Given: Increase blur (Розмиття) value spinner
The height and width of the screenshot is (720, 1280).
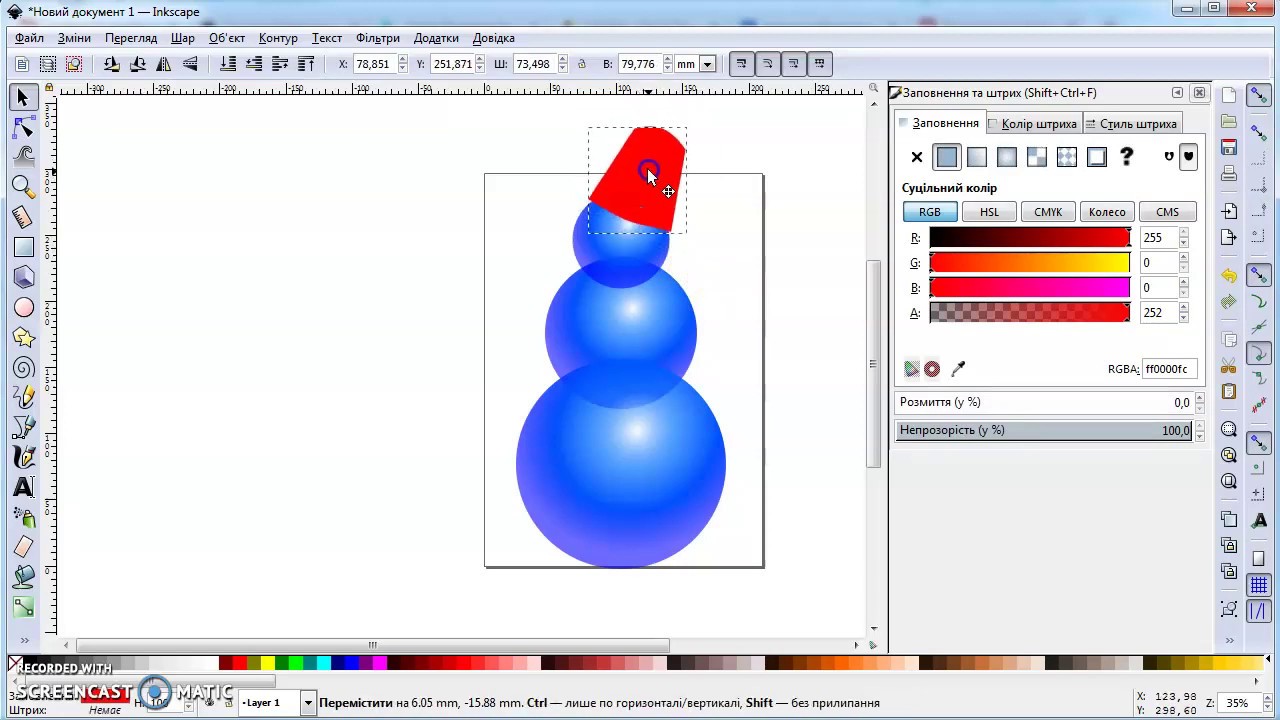Looking at the screenshot, I should click(1199, 398).
